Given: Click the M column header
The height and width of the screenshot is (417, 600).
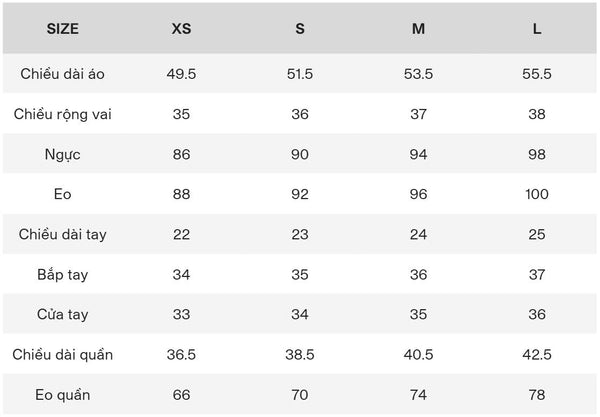Looking at the screenshot, I should coord(418,29).
